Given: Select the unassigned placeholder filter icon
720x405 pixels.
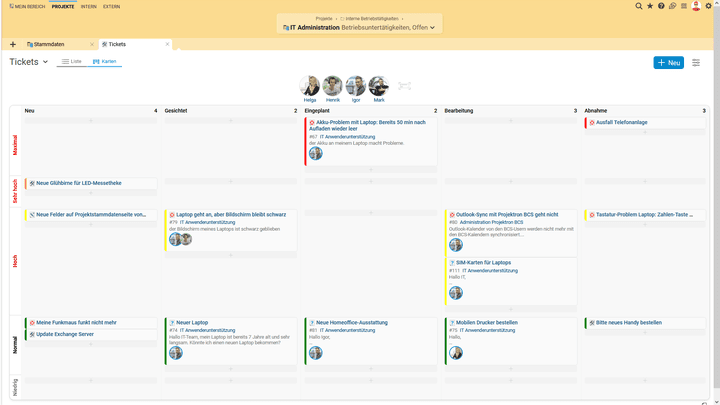Looking at the screenshot, I should coord(404,86).
